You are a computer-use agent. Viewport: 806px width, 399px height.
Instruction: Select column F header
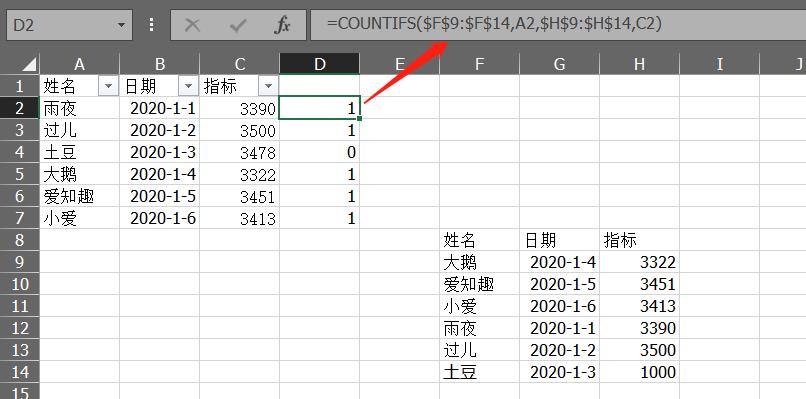(x=479, y=64)
